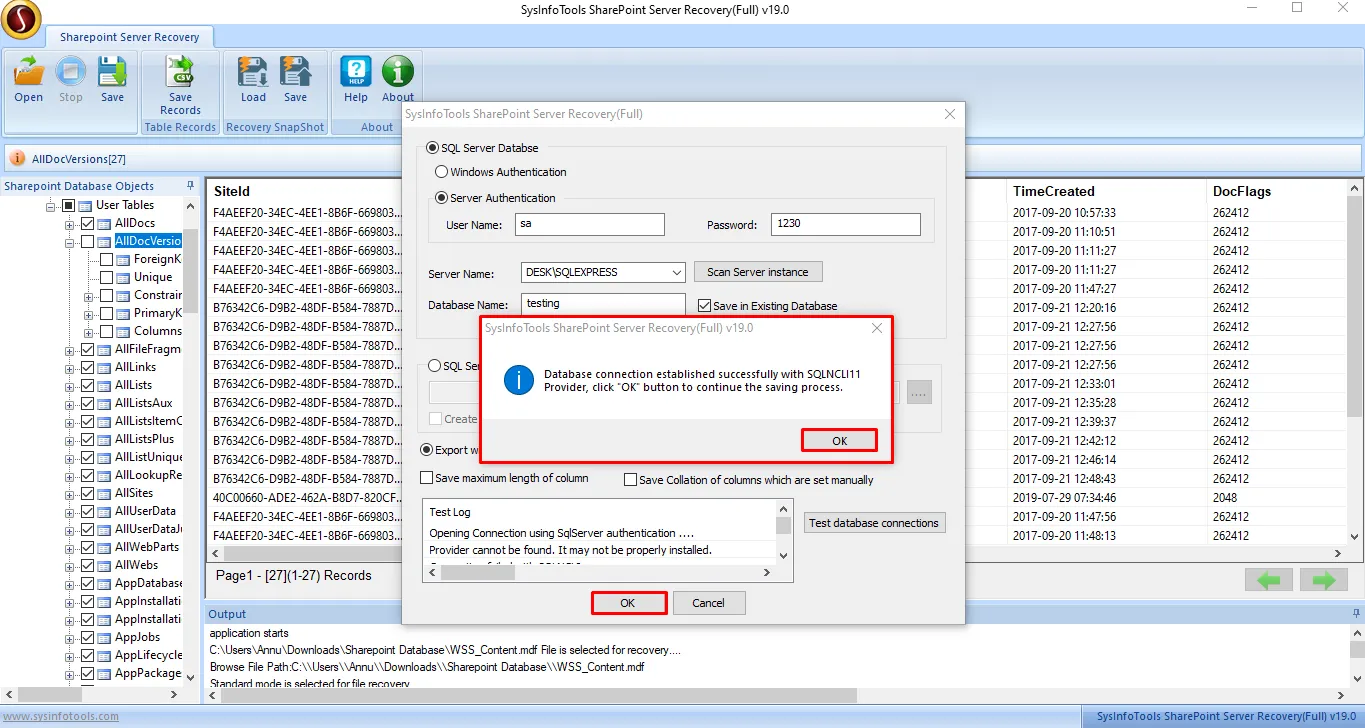Click the User Name field containing sa

(x=590, y=224)
